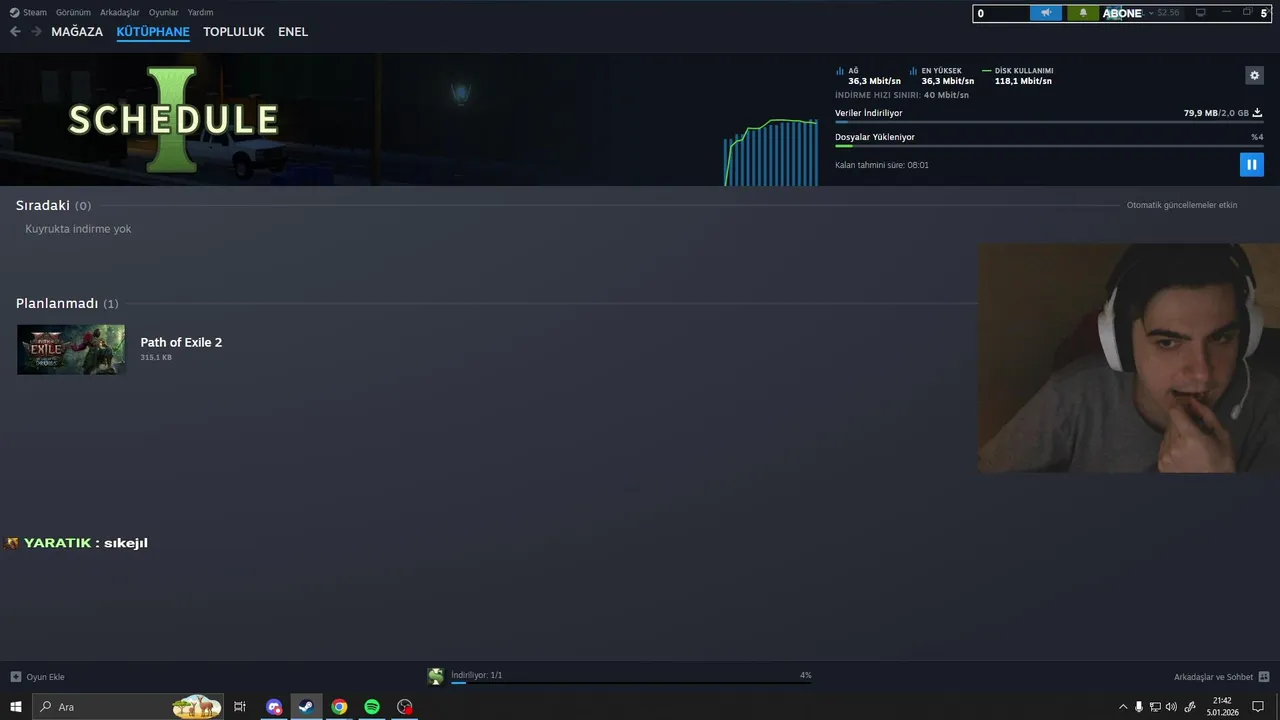Click the Veriler İndiriliyor progress bar
1280x720 pixels.
pos(1049,122)
